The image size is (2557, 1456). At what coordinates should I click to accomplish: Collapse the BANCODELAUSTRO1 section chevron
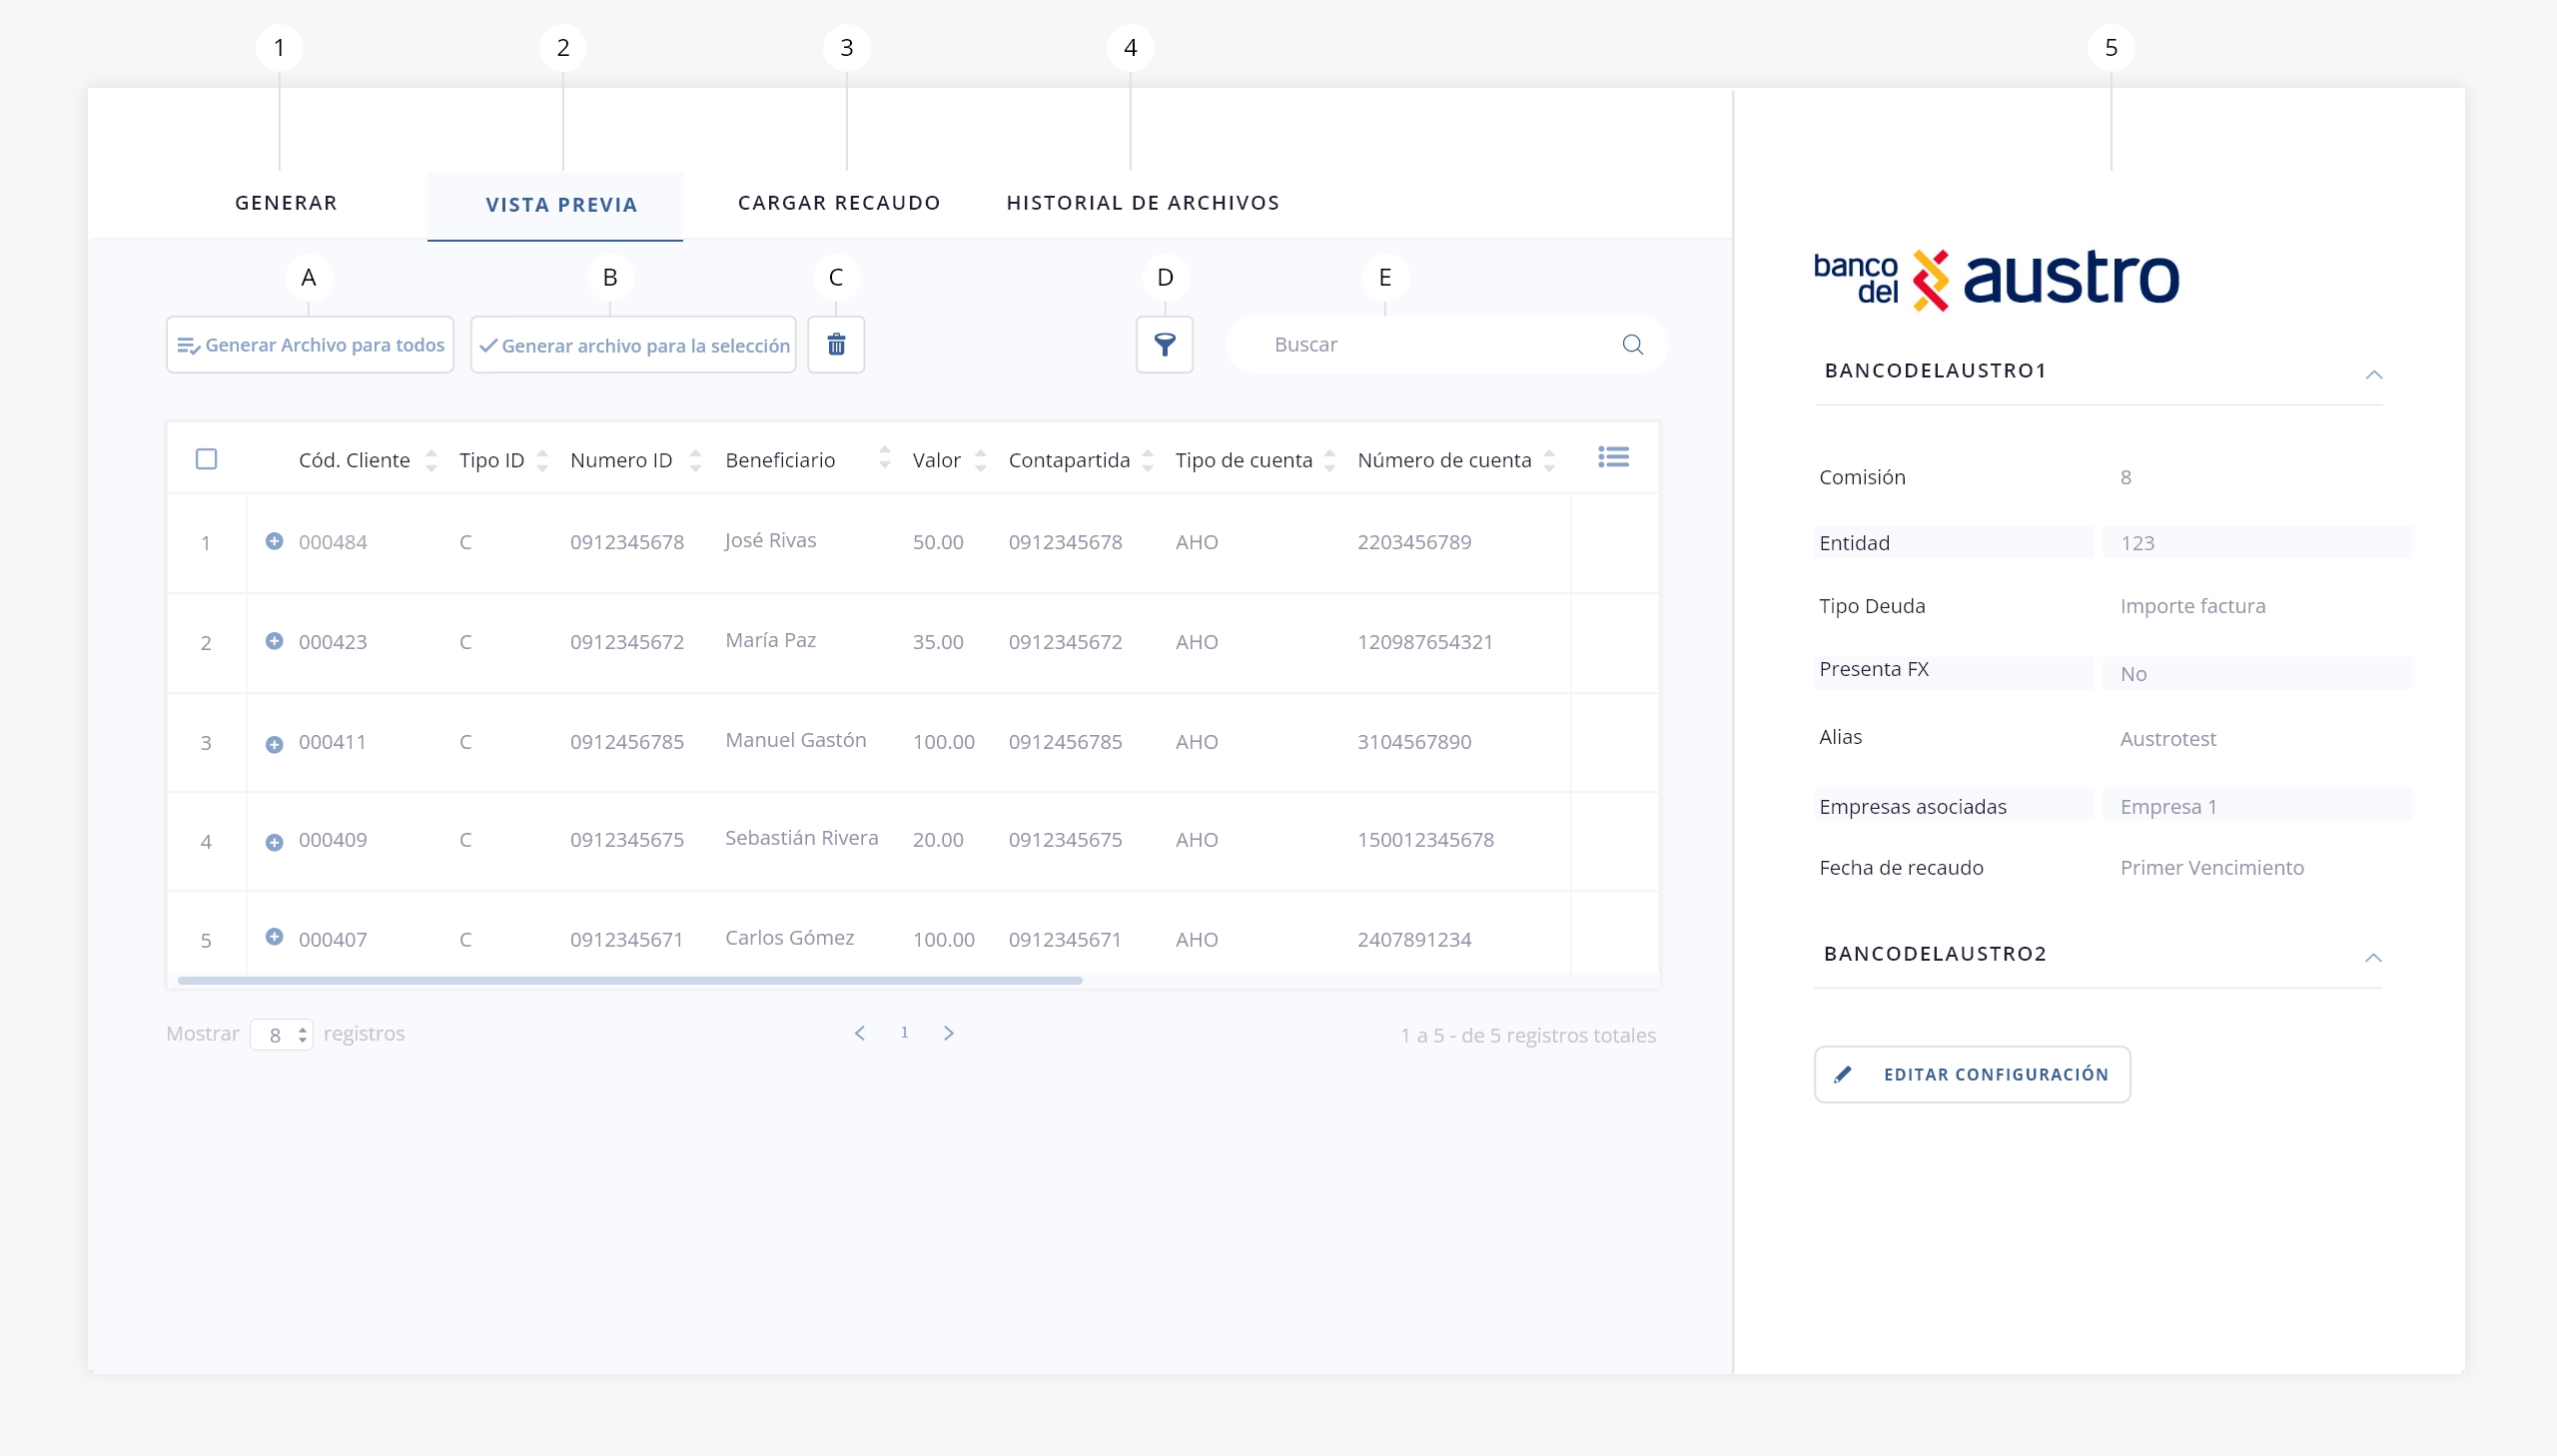click(2374, 374)
